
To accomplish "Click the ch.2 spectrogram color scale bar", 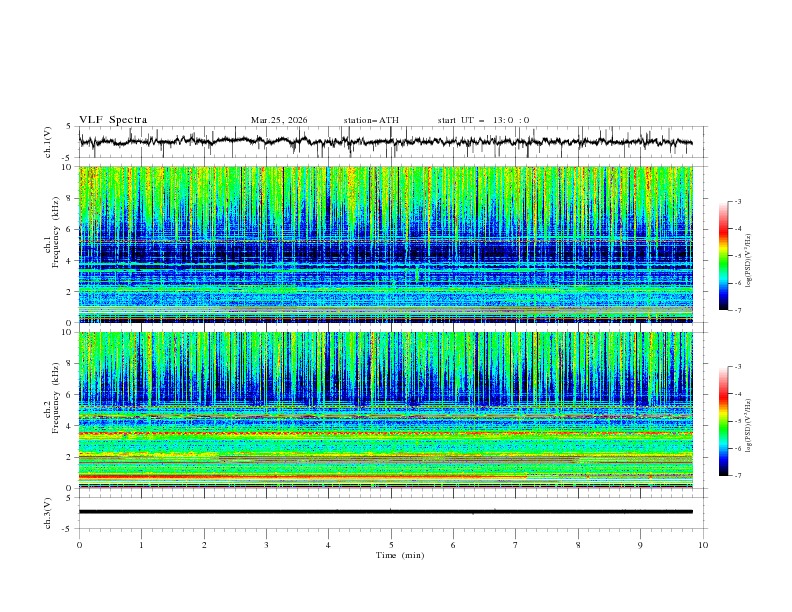I will (724, 421).
